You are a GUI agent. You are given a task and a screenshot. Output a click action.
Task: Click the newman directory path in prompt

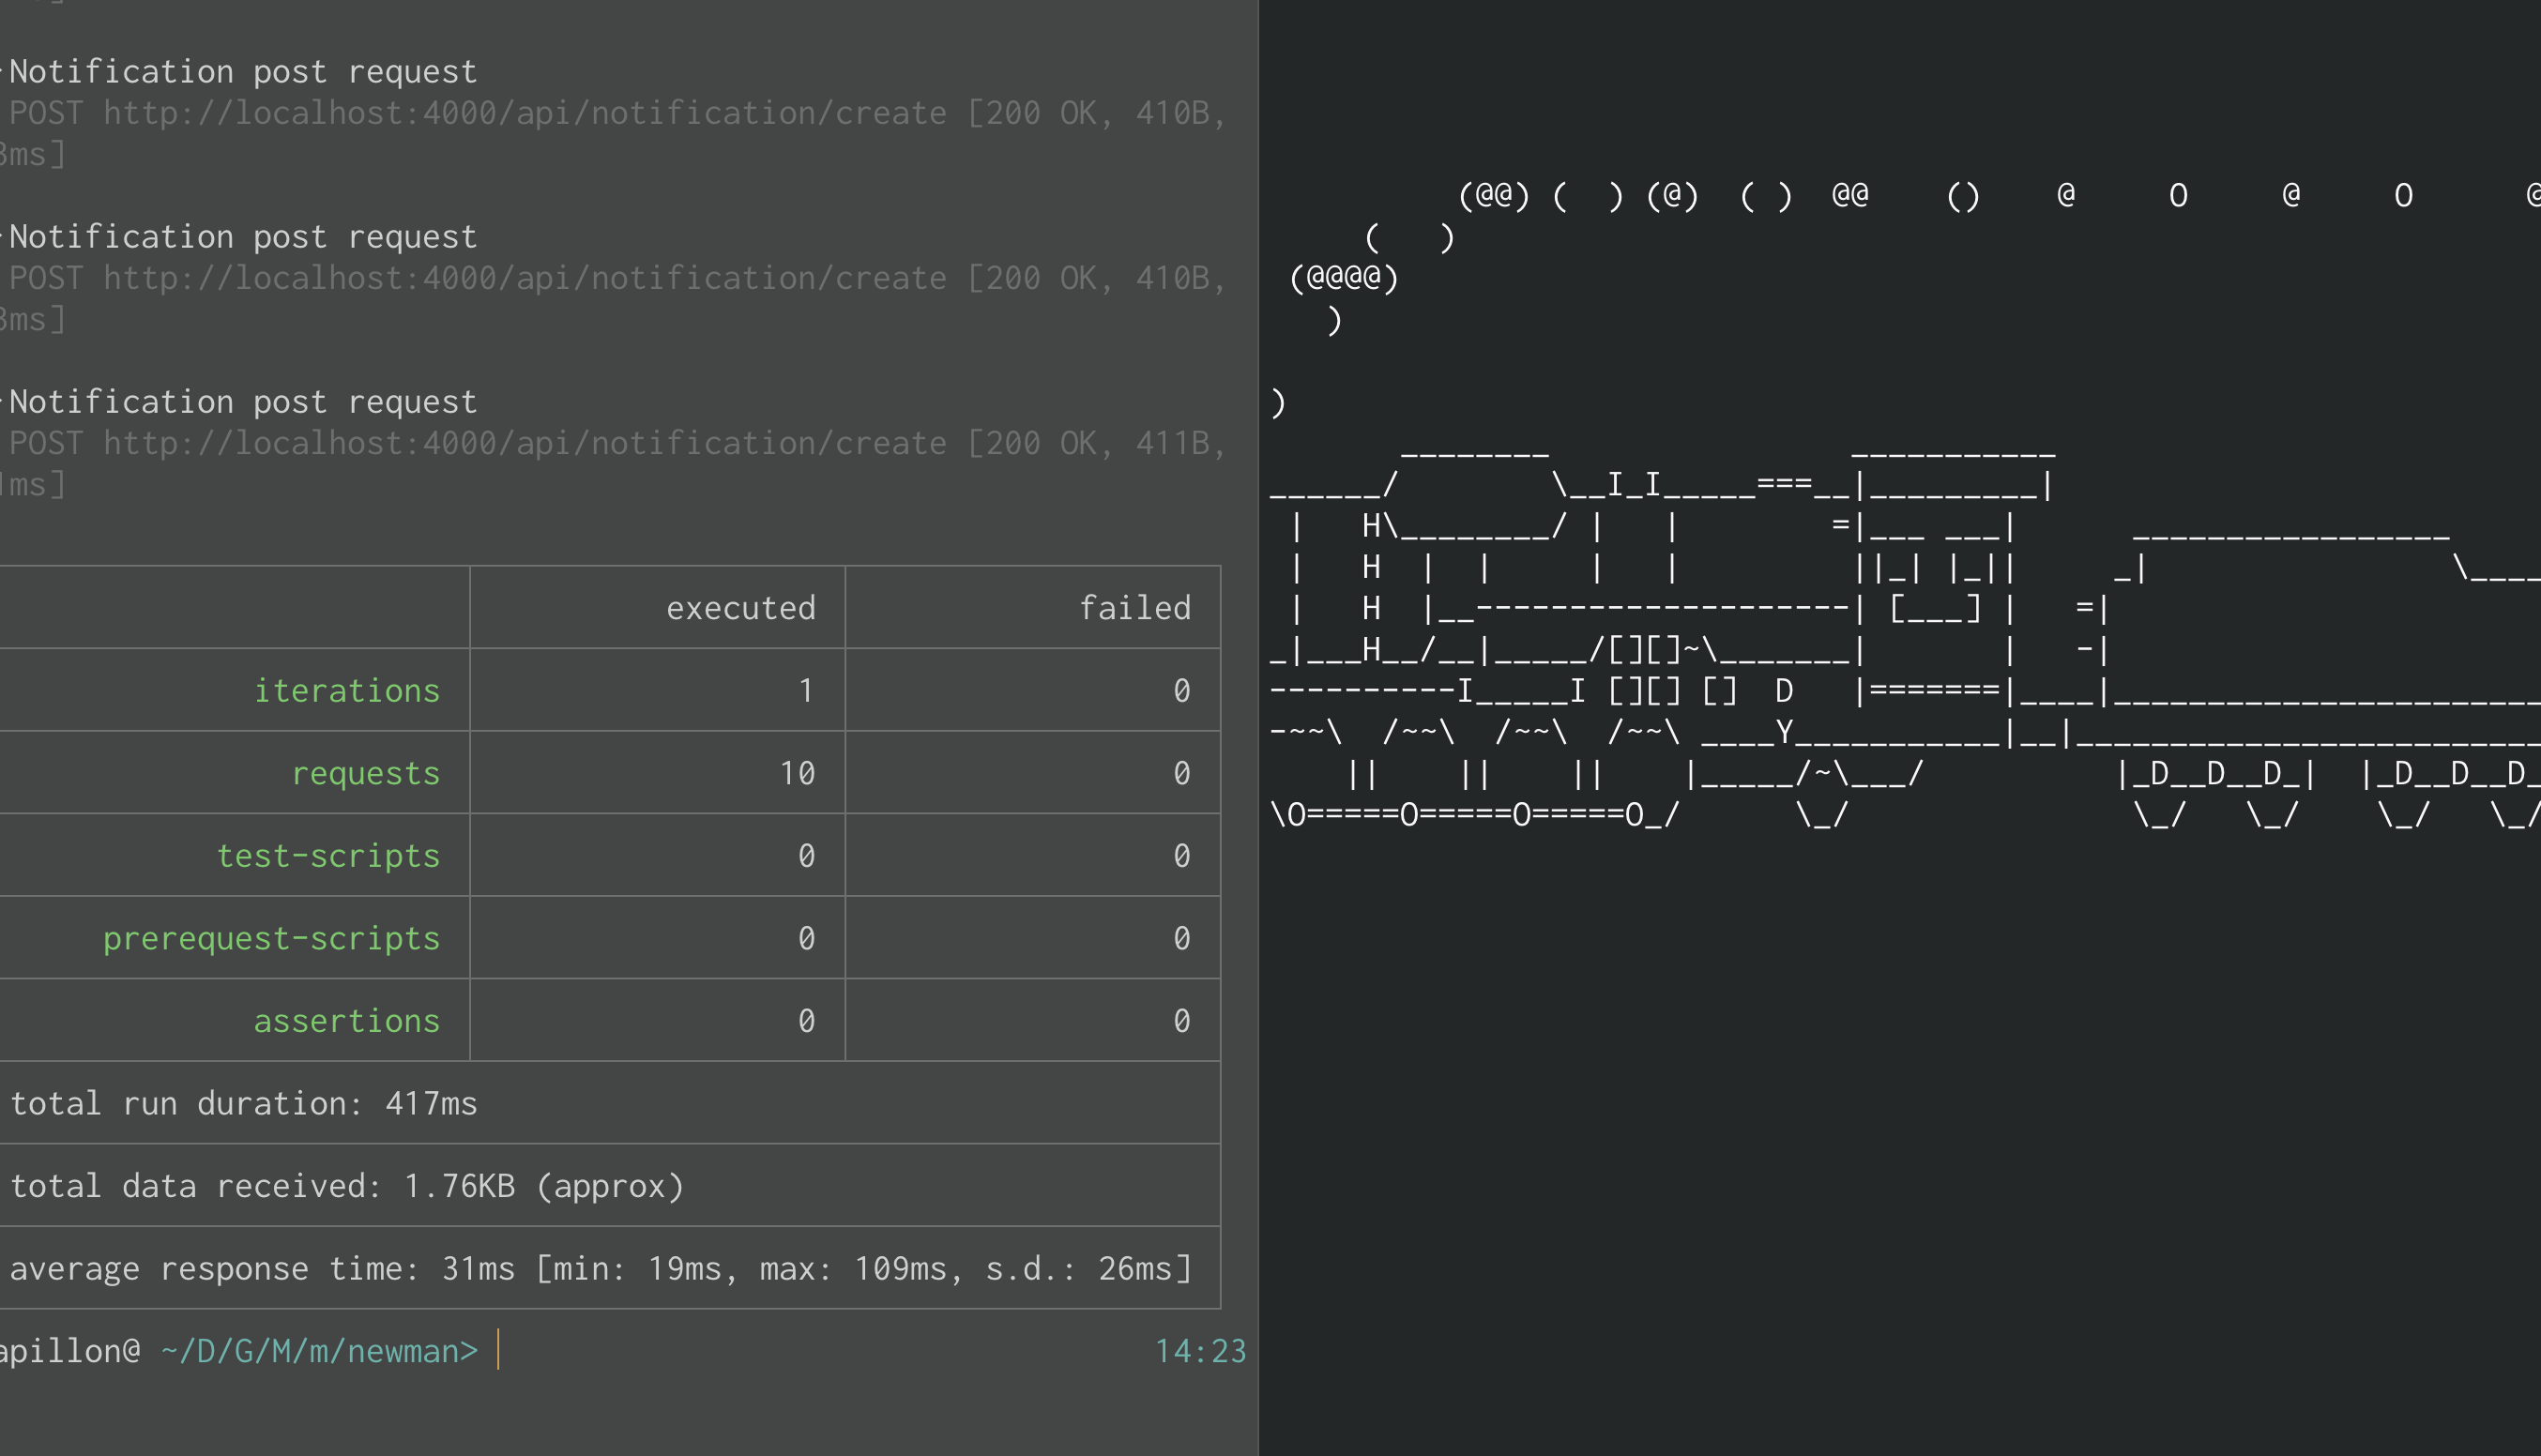click(x=318, y=1351)
